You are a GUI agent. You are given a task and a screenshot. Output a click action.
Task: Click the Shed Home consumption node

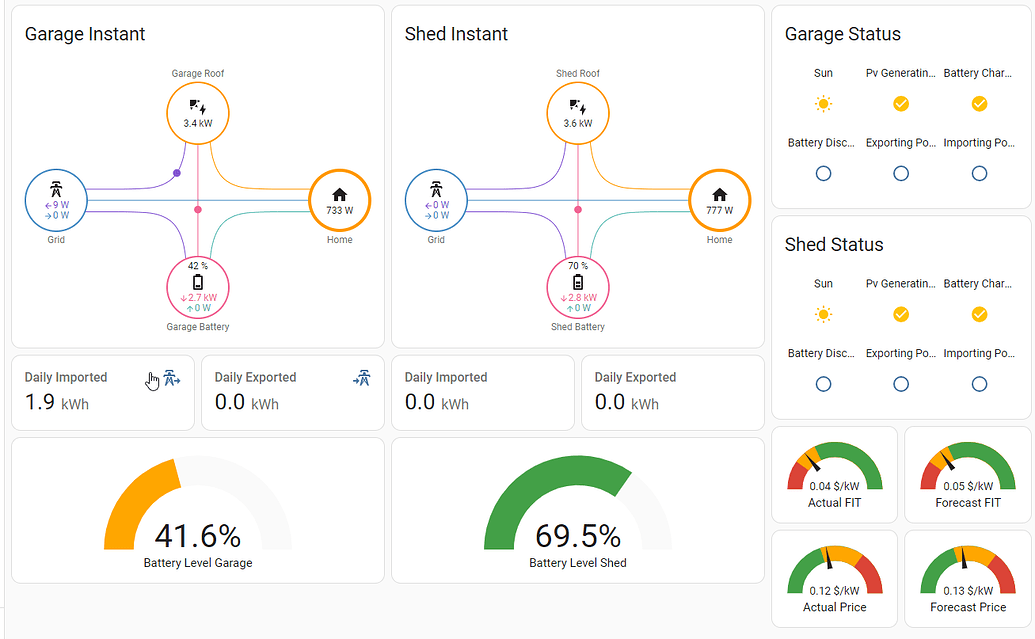(719, 201)
